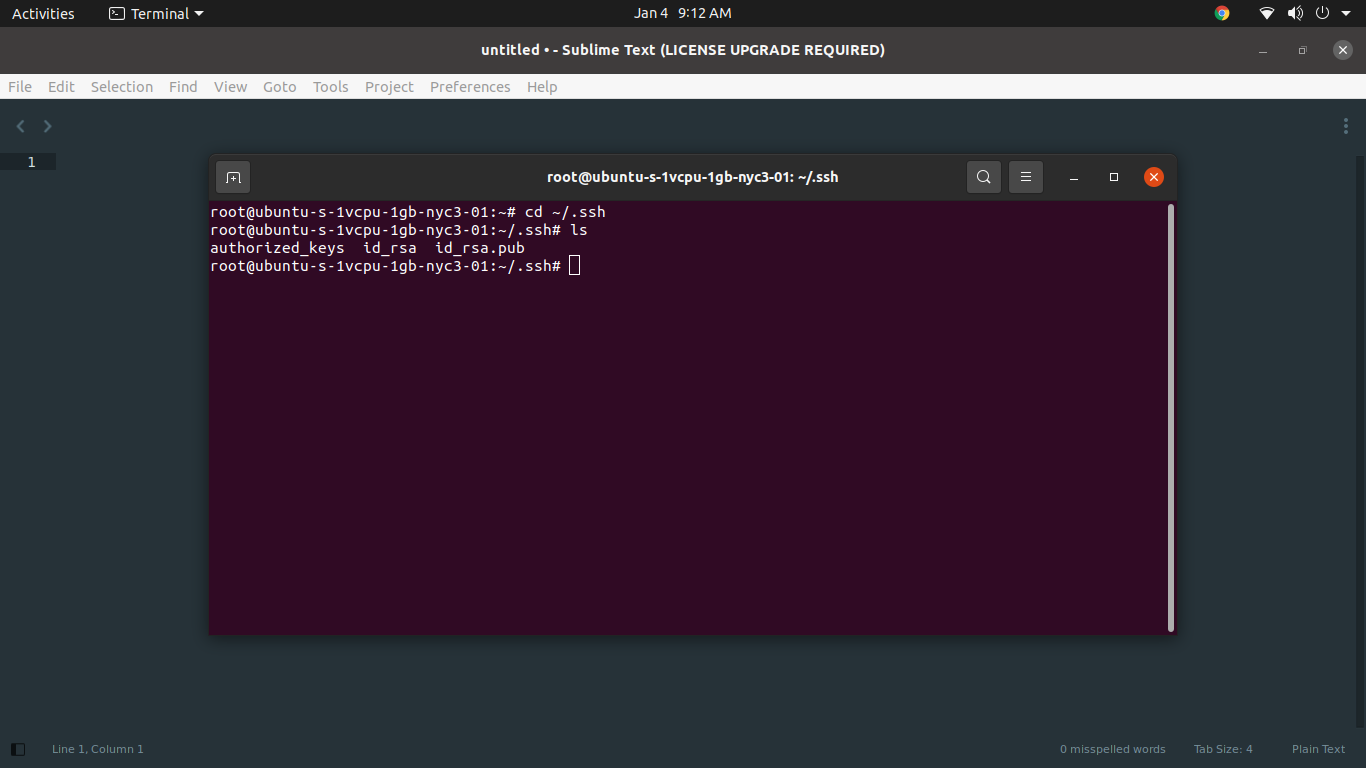Open the Terminal application menu in the top bar
1366x768 pixels.
(155, 13)
